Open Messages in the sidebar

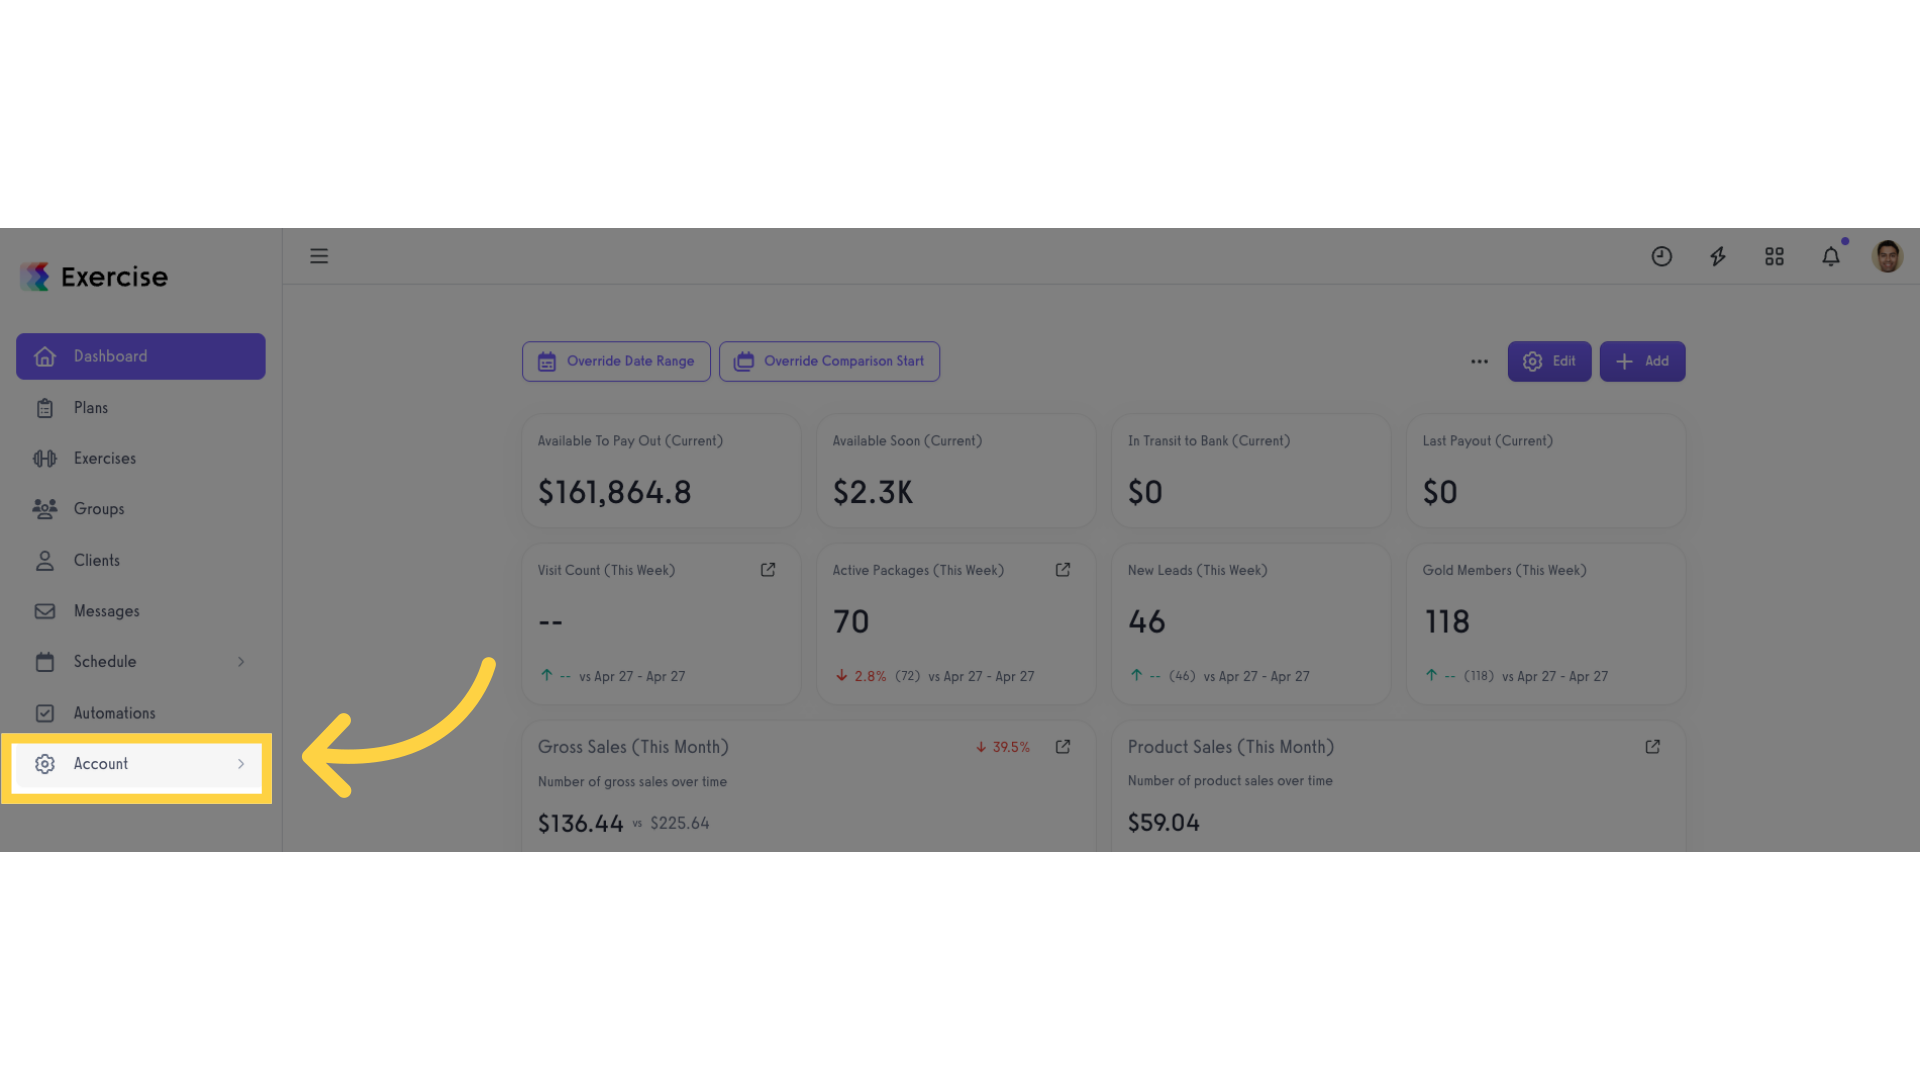(x=141, y=611)
